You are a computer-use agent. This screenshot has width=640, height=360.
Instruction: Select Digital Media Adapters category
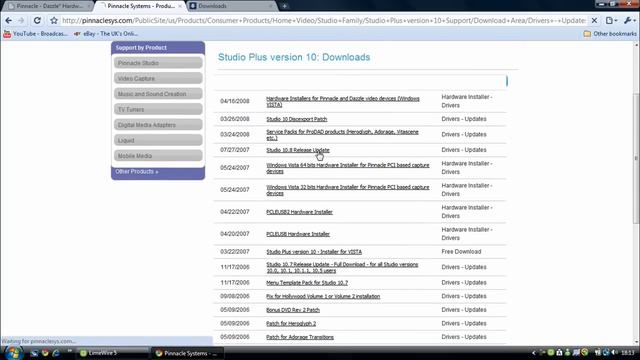pyautogui.click(x=158, y=125)
